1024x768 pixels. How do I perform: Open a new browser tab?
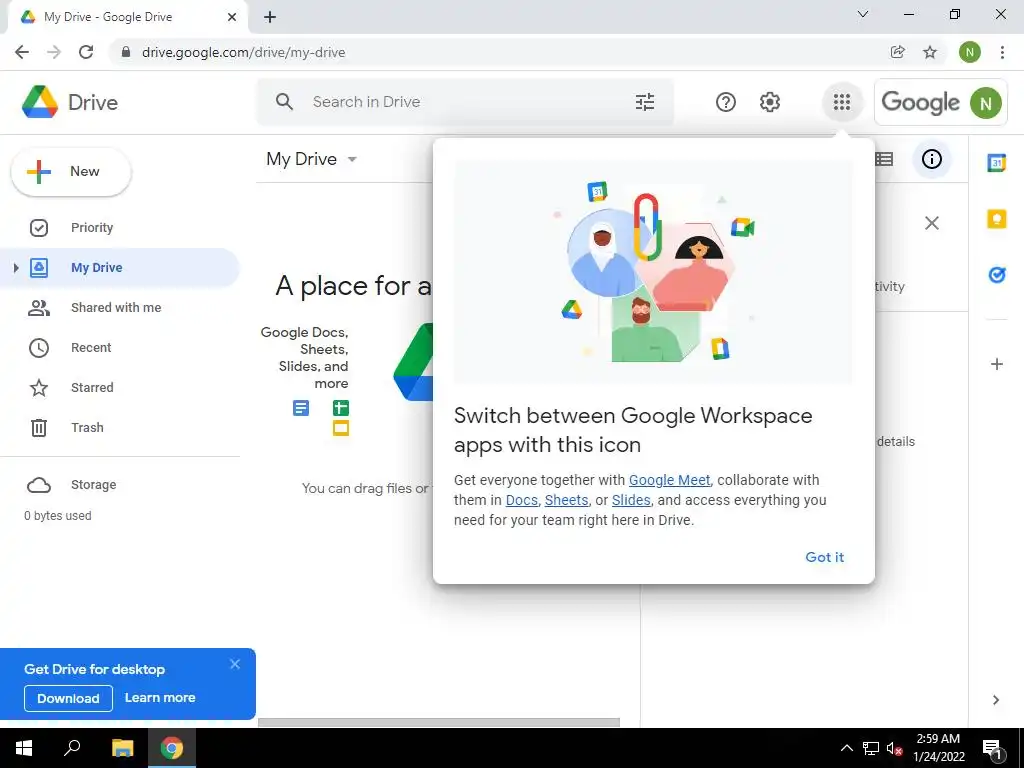point(270,17)
